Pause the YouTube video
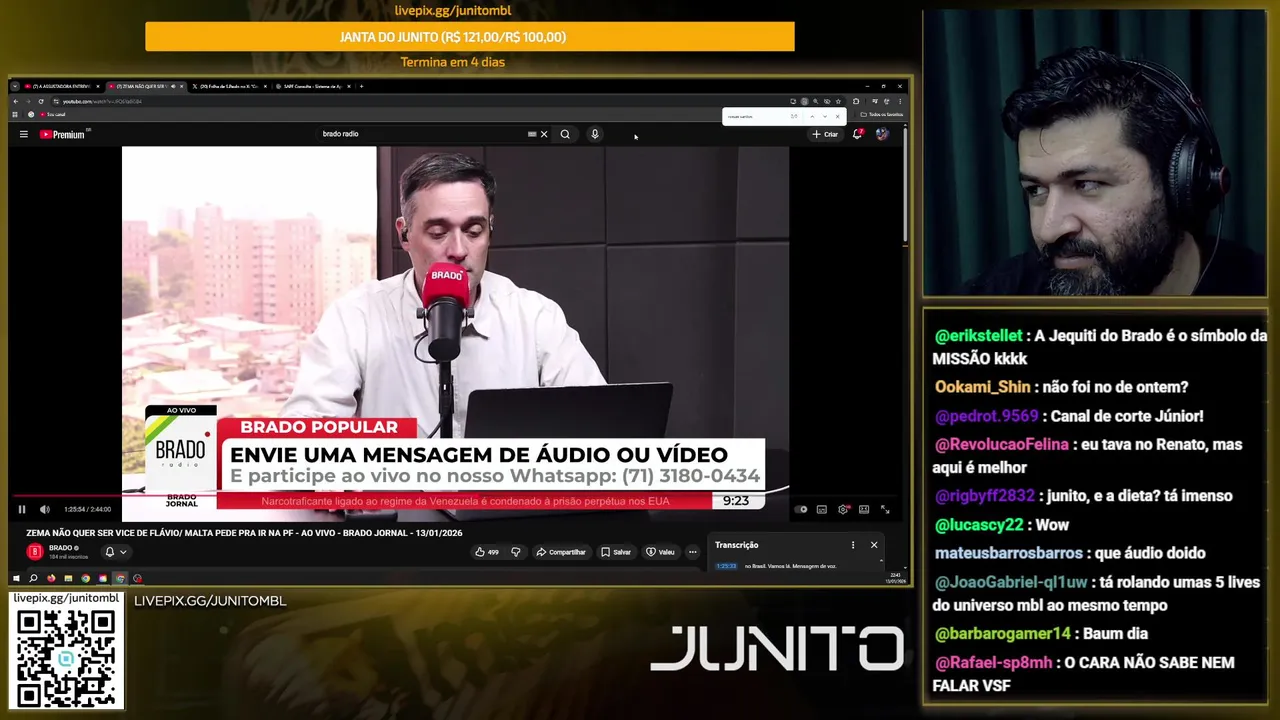Image resolution: width=1280 pixels, height=720 pixels. point(21,510)
